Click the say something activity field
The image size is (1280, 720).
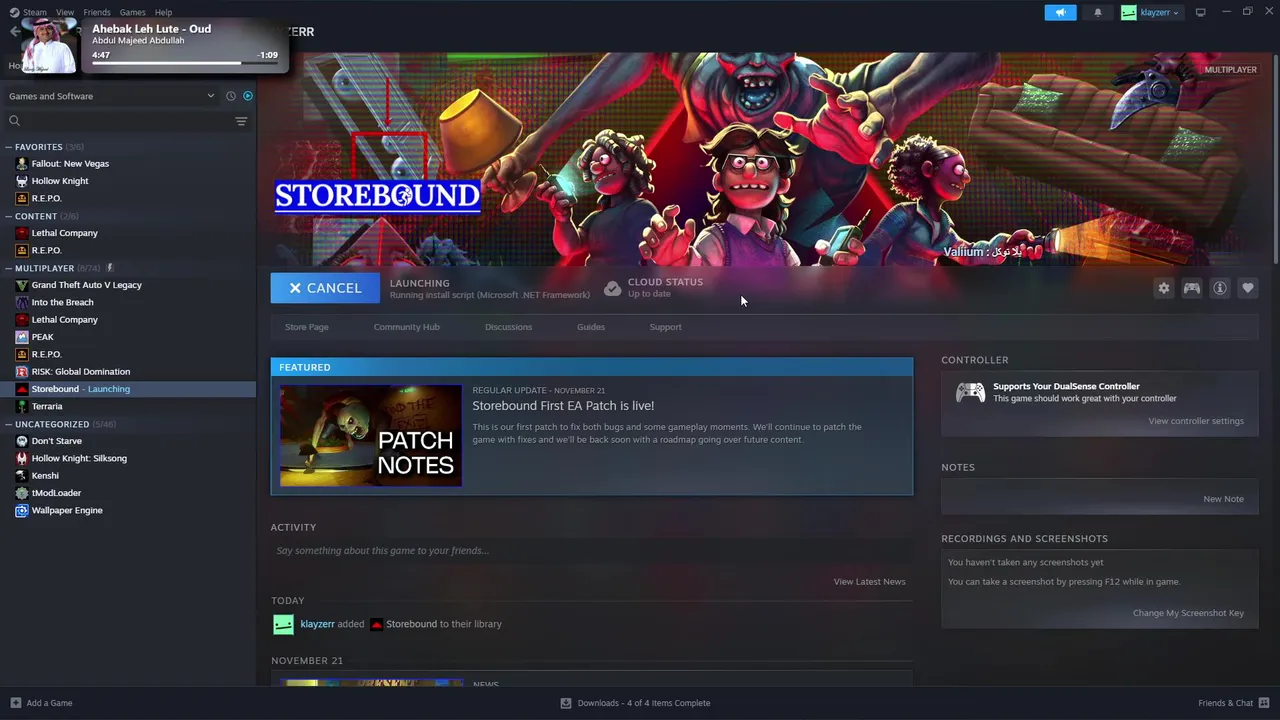point(591,551)
